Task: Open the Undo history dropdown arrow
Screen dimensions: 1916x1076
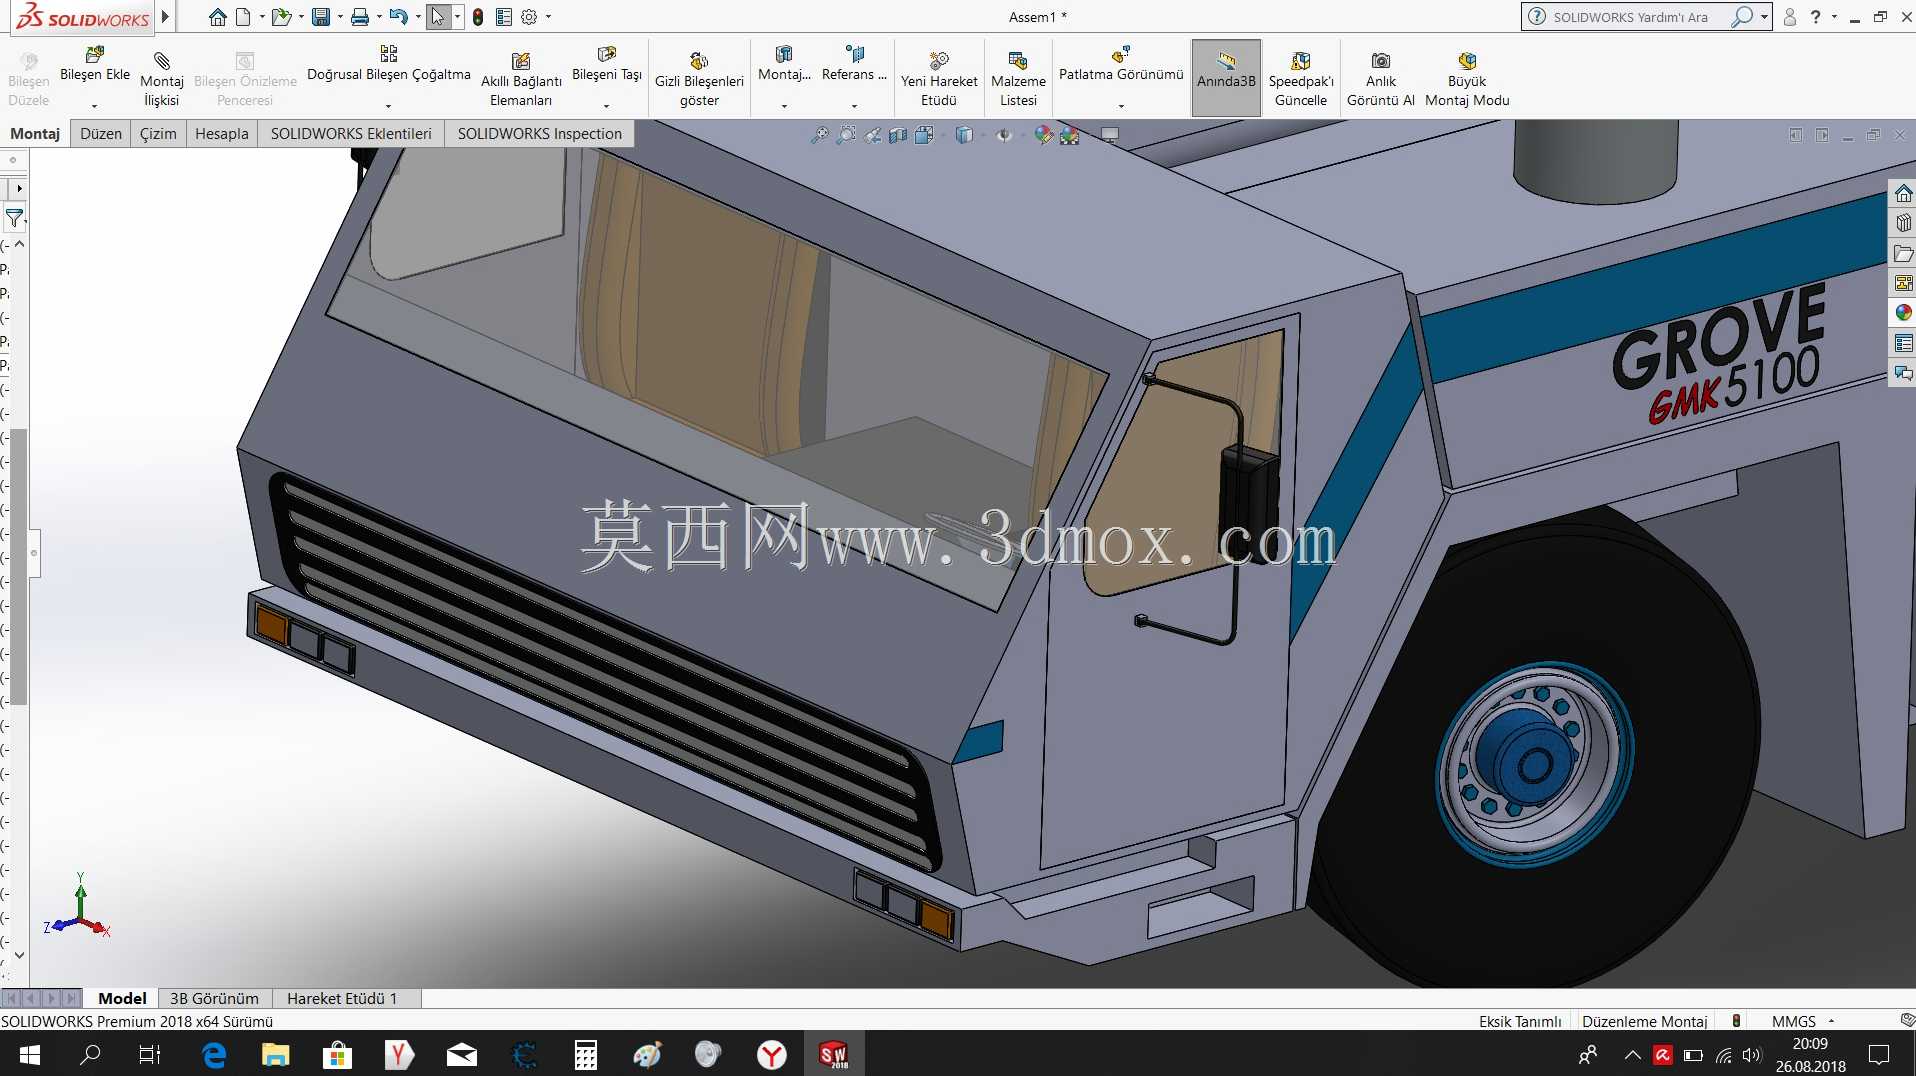Action: click(x=418, y=17)
